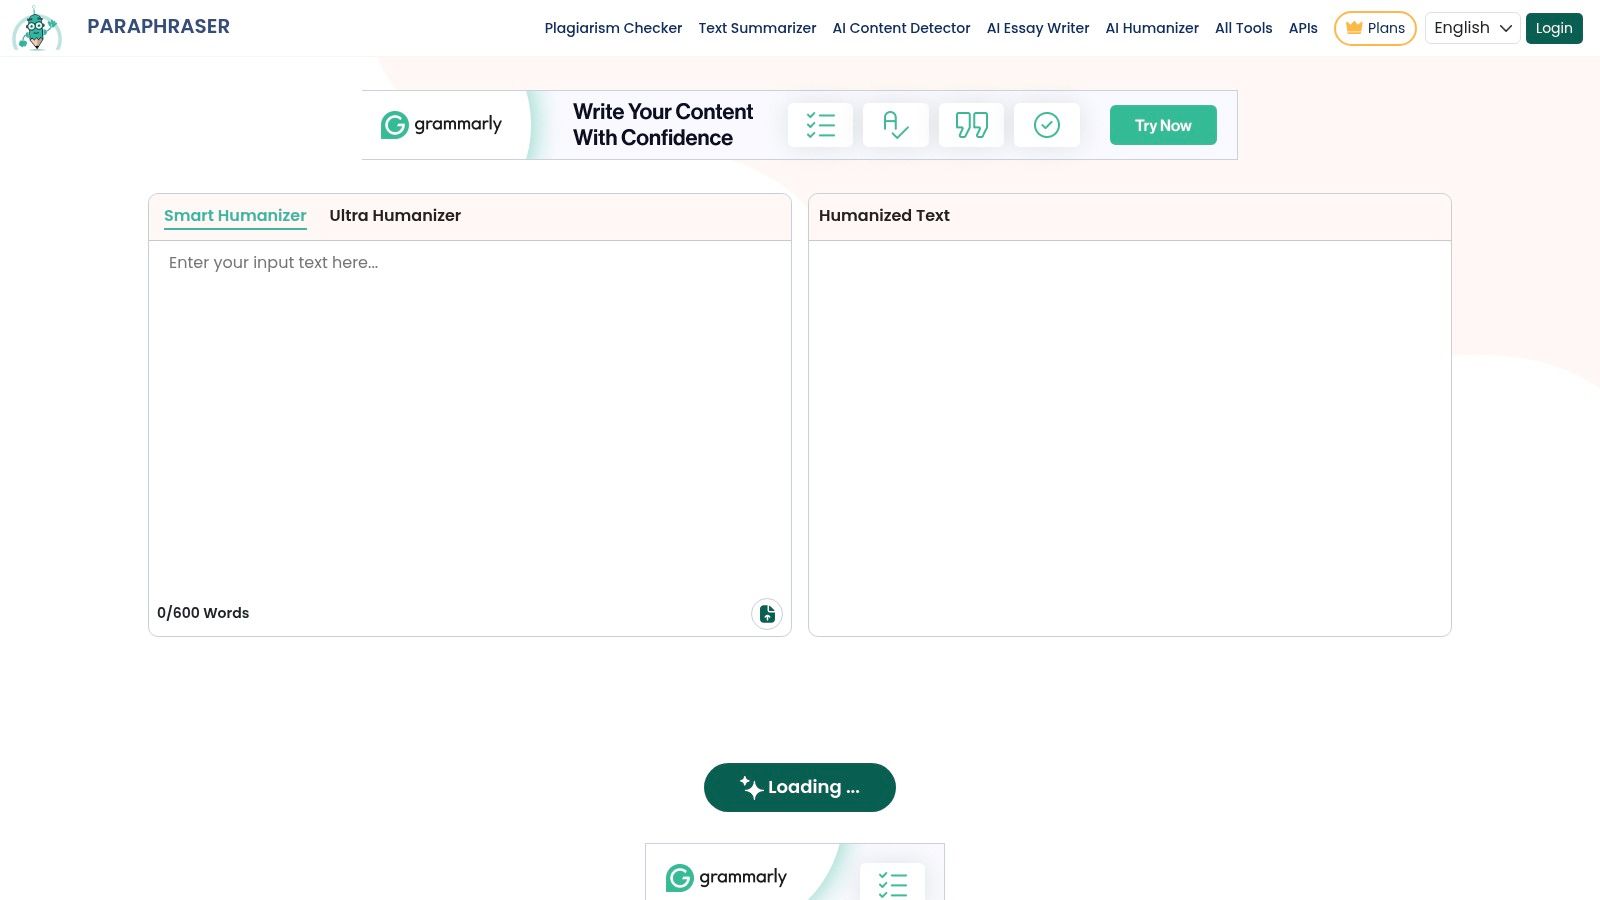
Task: Click the Login button
Action: [1554, 28]
